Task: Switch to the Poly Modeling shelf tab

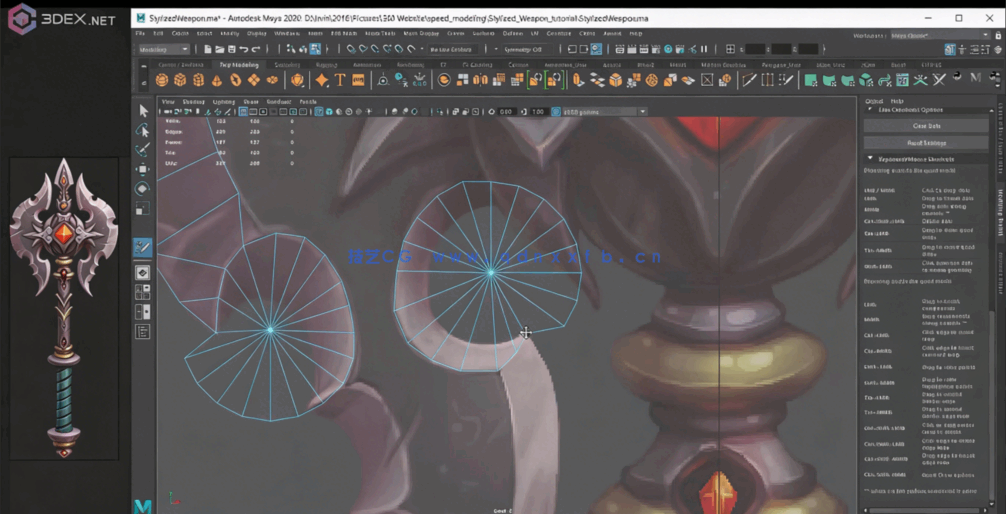Action: coord(238,65)
